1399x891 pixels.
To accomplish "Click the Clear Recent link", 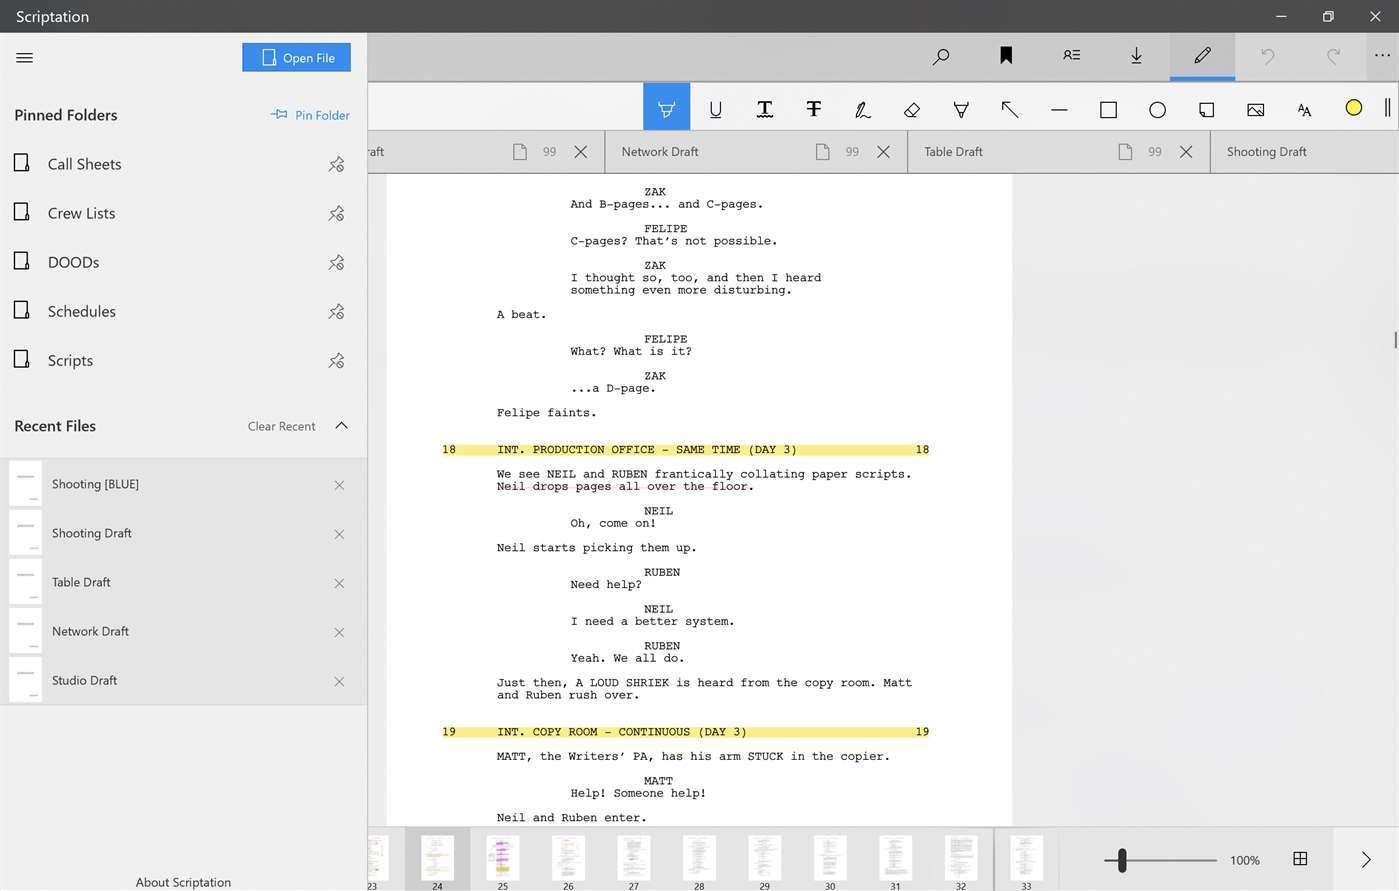I will (x=281, y=427).
